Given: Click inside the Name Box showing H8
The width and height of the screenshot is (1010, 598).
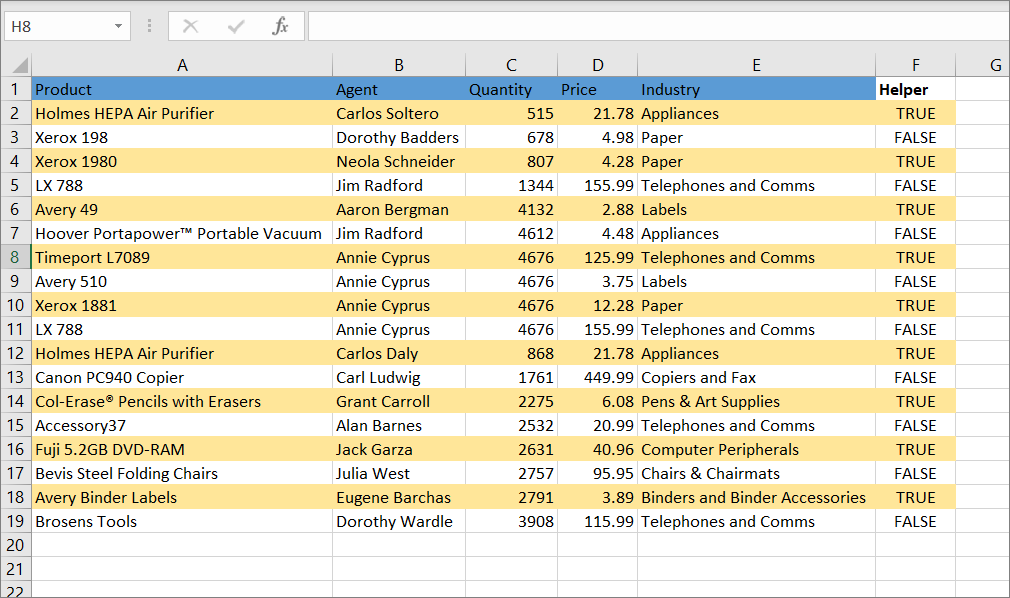Looking at the screenshot, I should pyautogui.click(x=58, y=26).
